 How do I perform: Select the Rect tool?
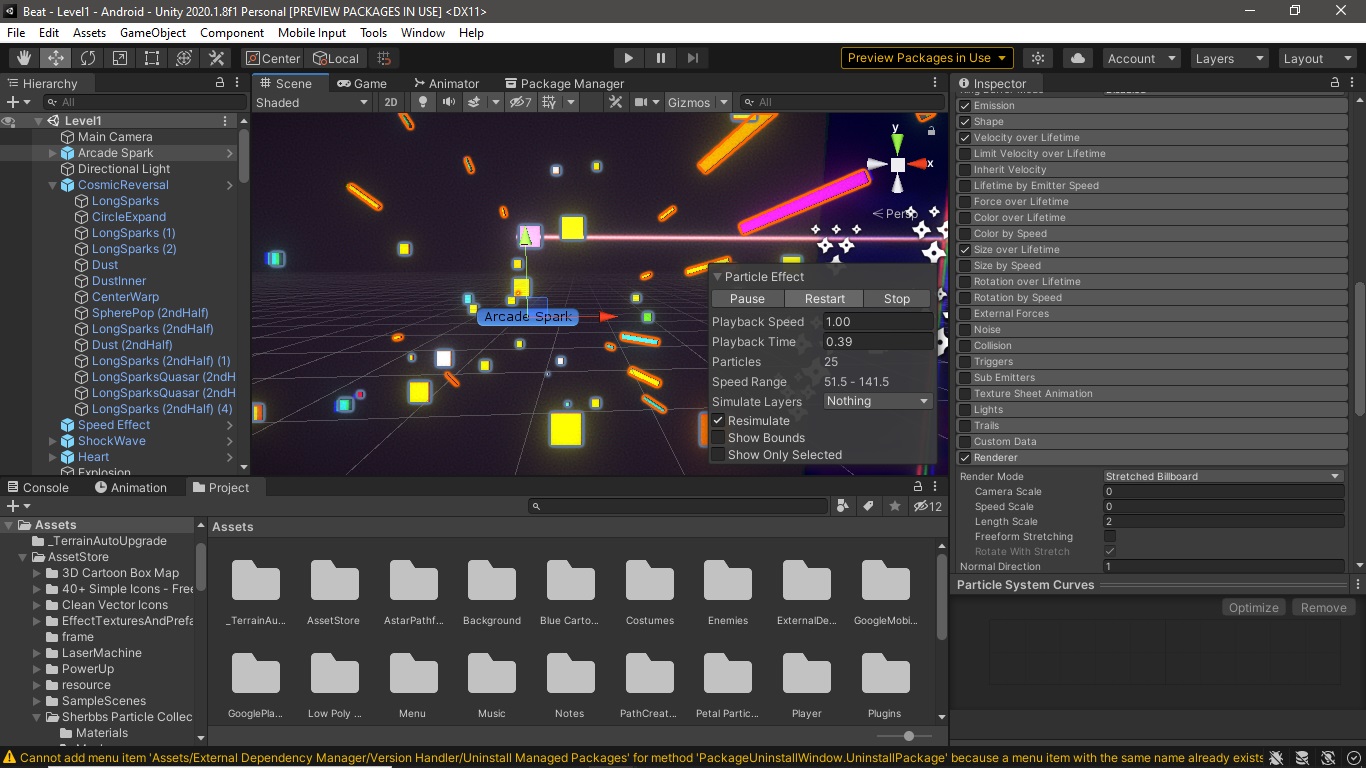click(x=151, y=58)
